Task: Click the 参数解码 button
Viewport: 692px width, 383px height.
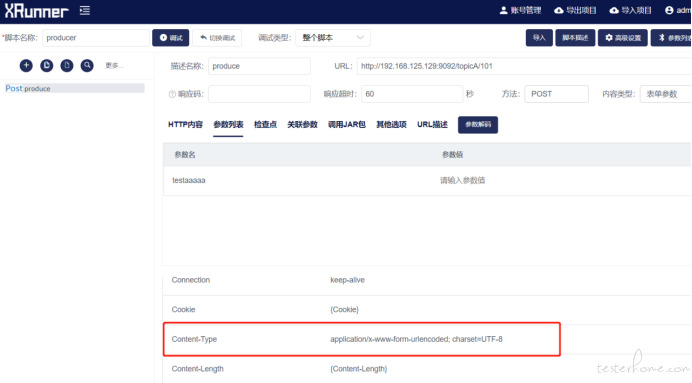Action: pos(478,124)
